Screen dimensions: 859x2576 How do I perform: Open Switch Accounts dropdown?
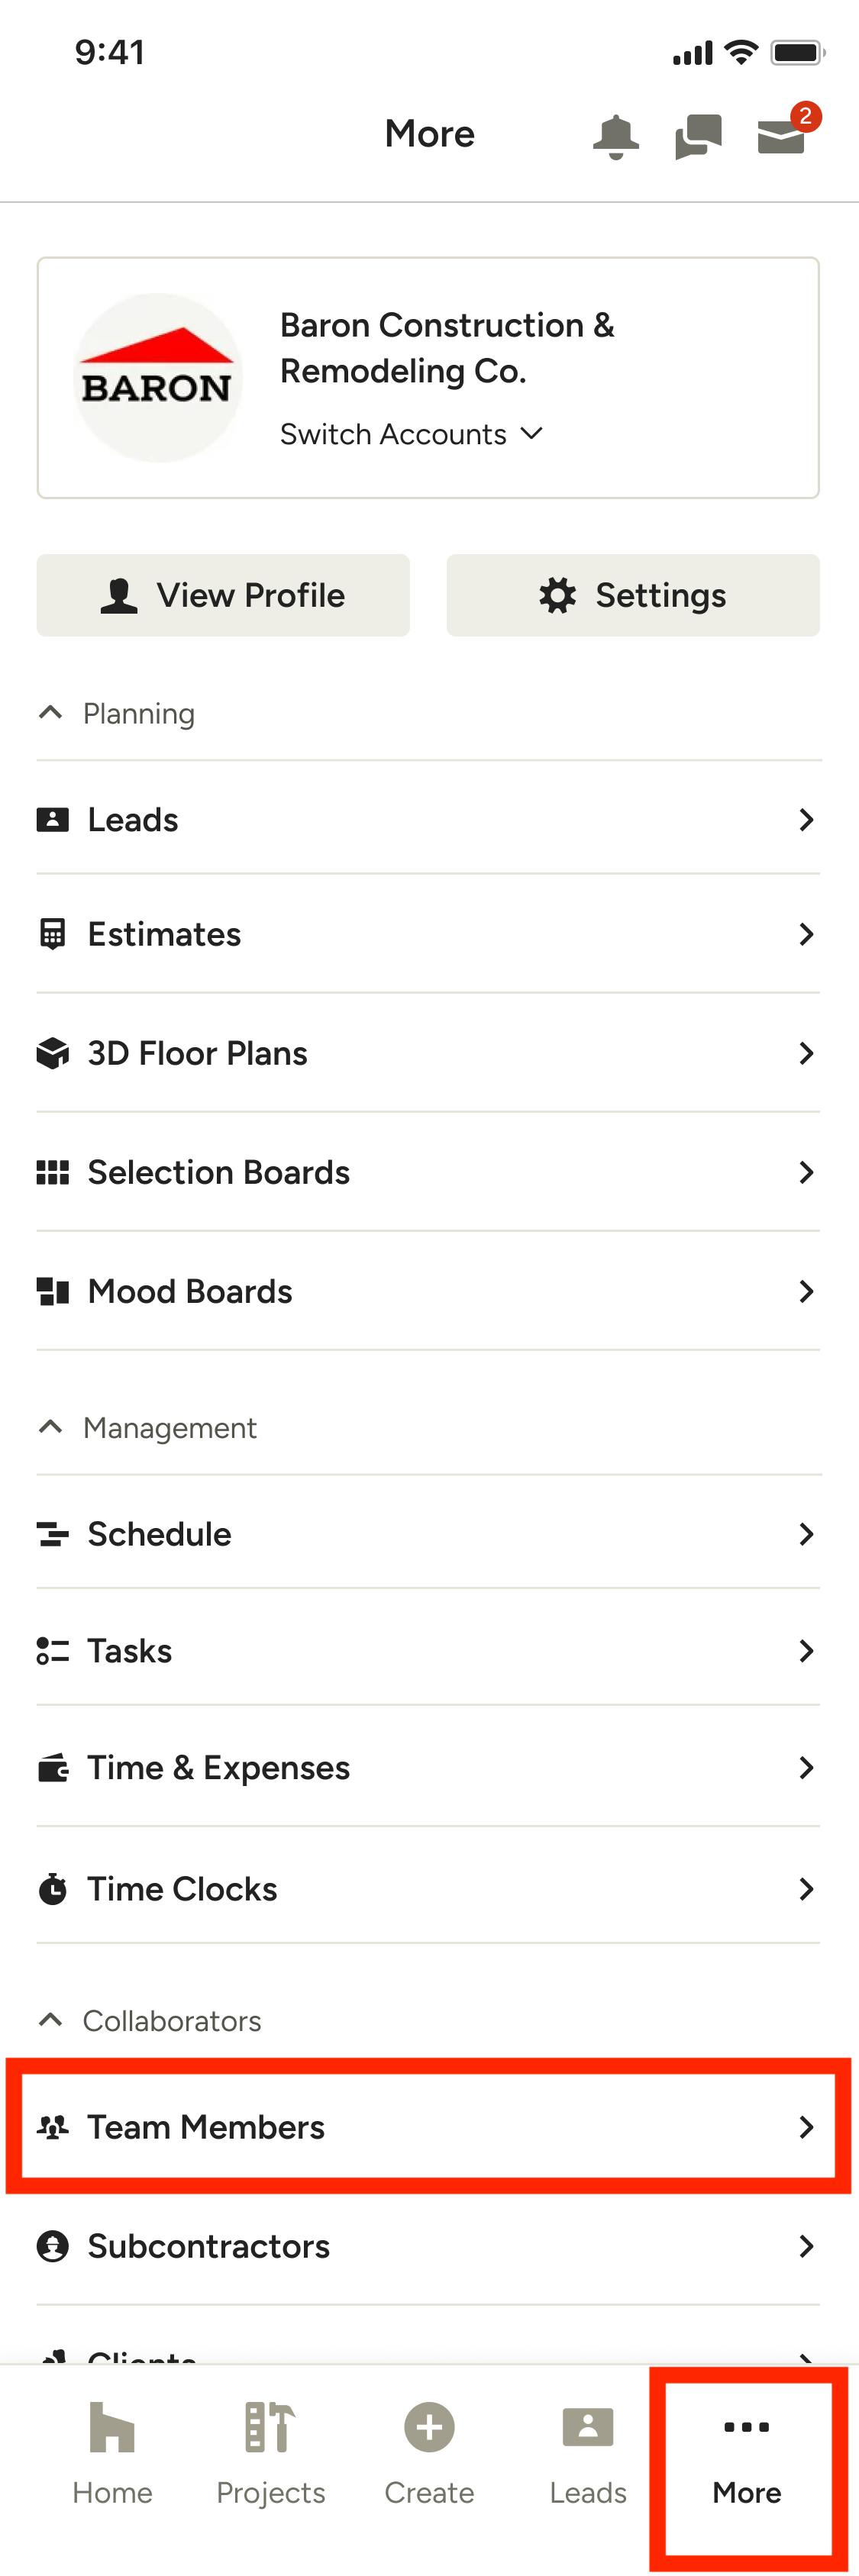tap(411, 434)
